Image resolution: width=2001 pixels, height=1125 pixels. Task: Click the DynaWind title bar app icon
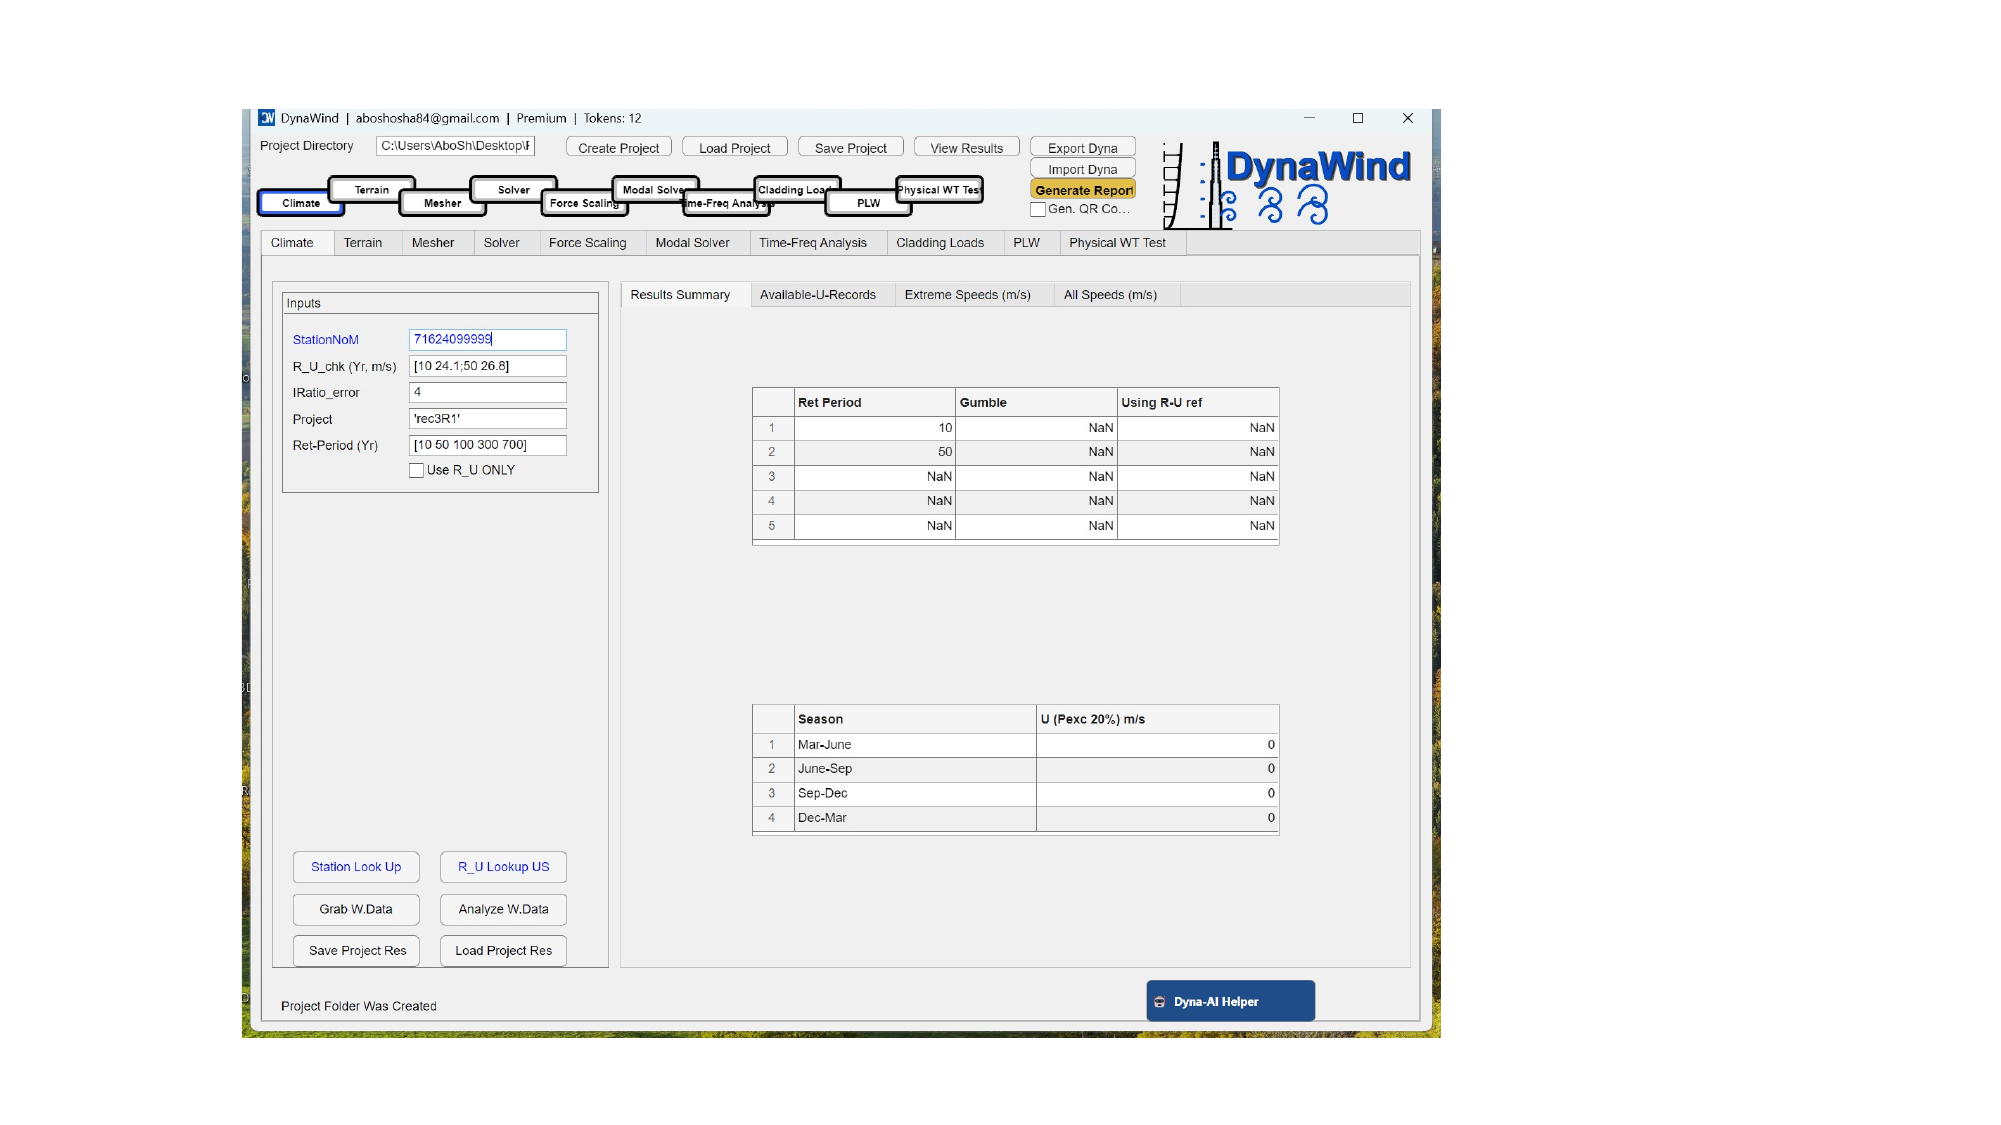[267, 118]
